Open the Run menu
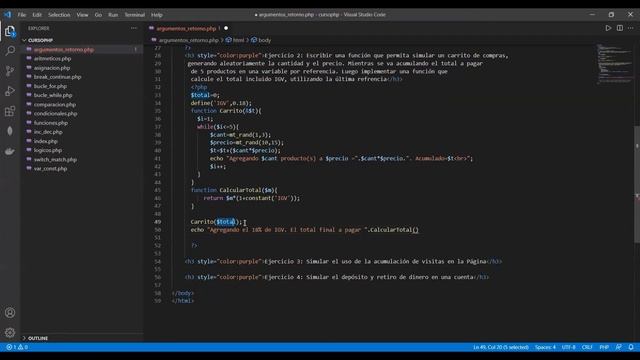The image size is (640, 360). 113,15
